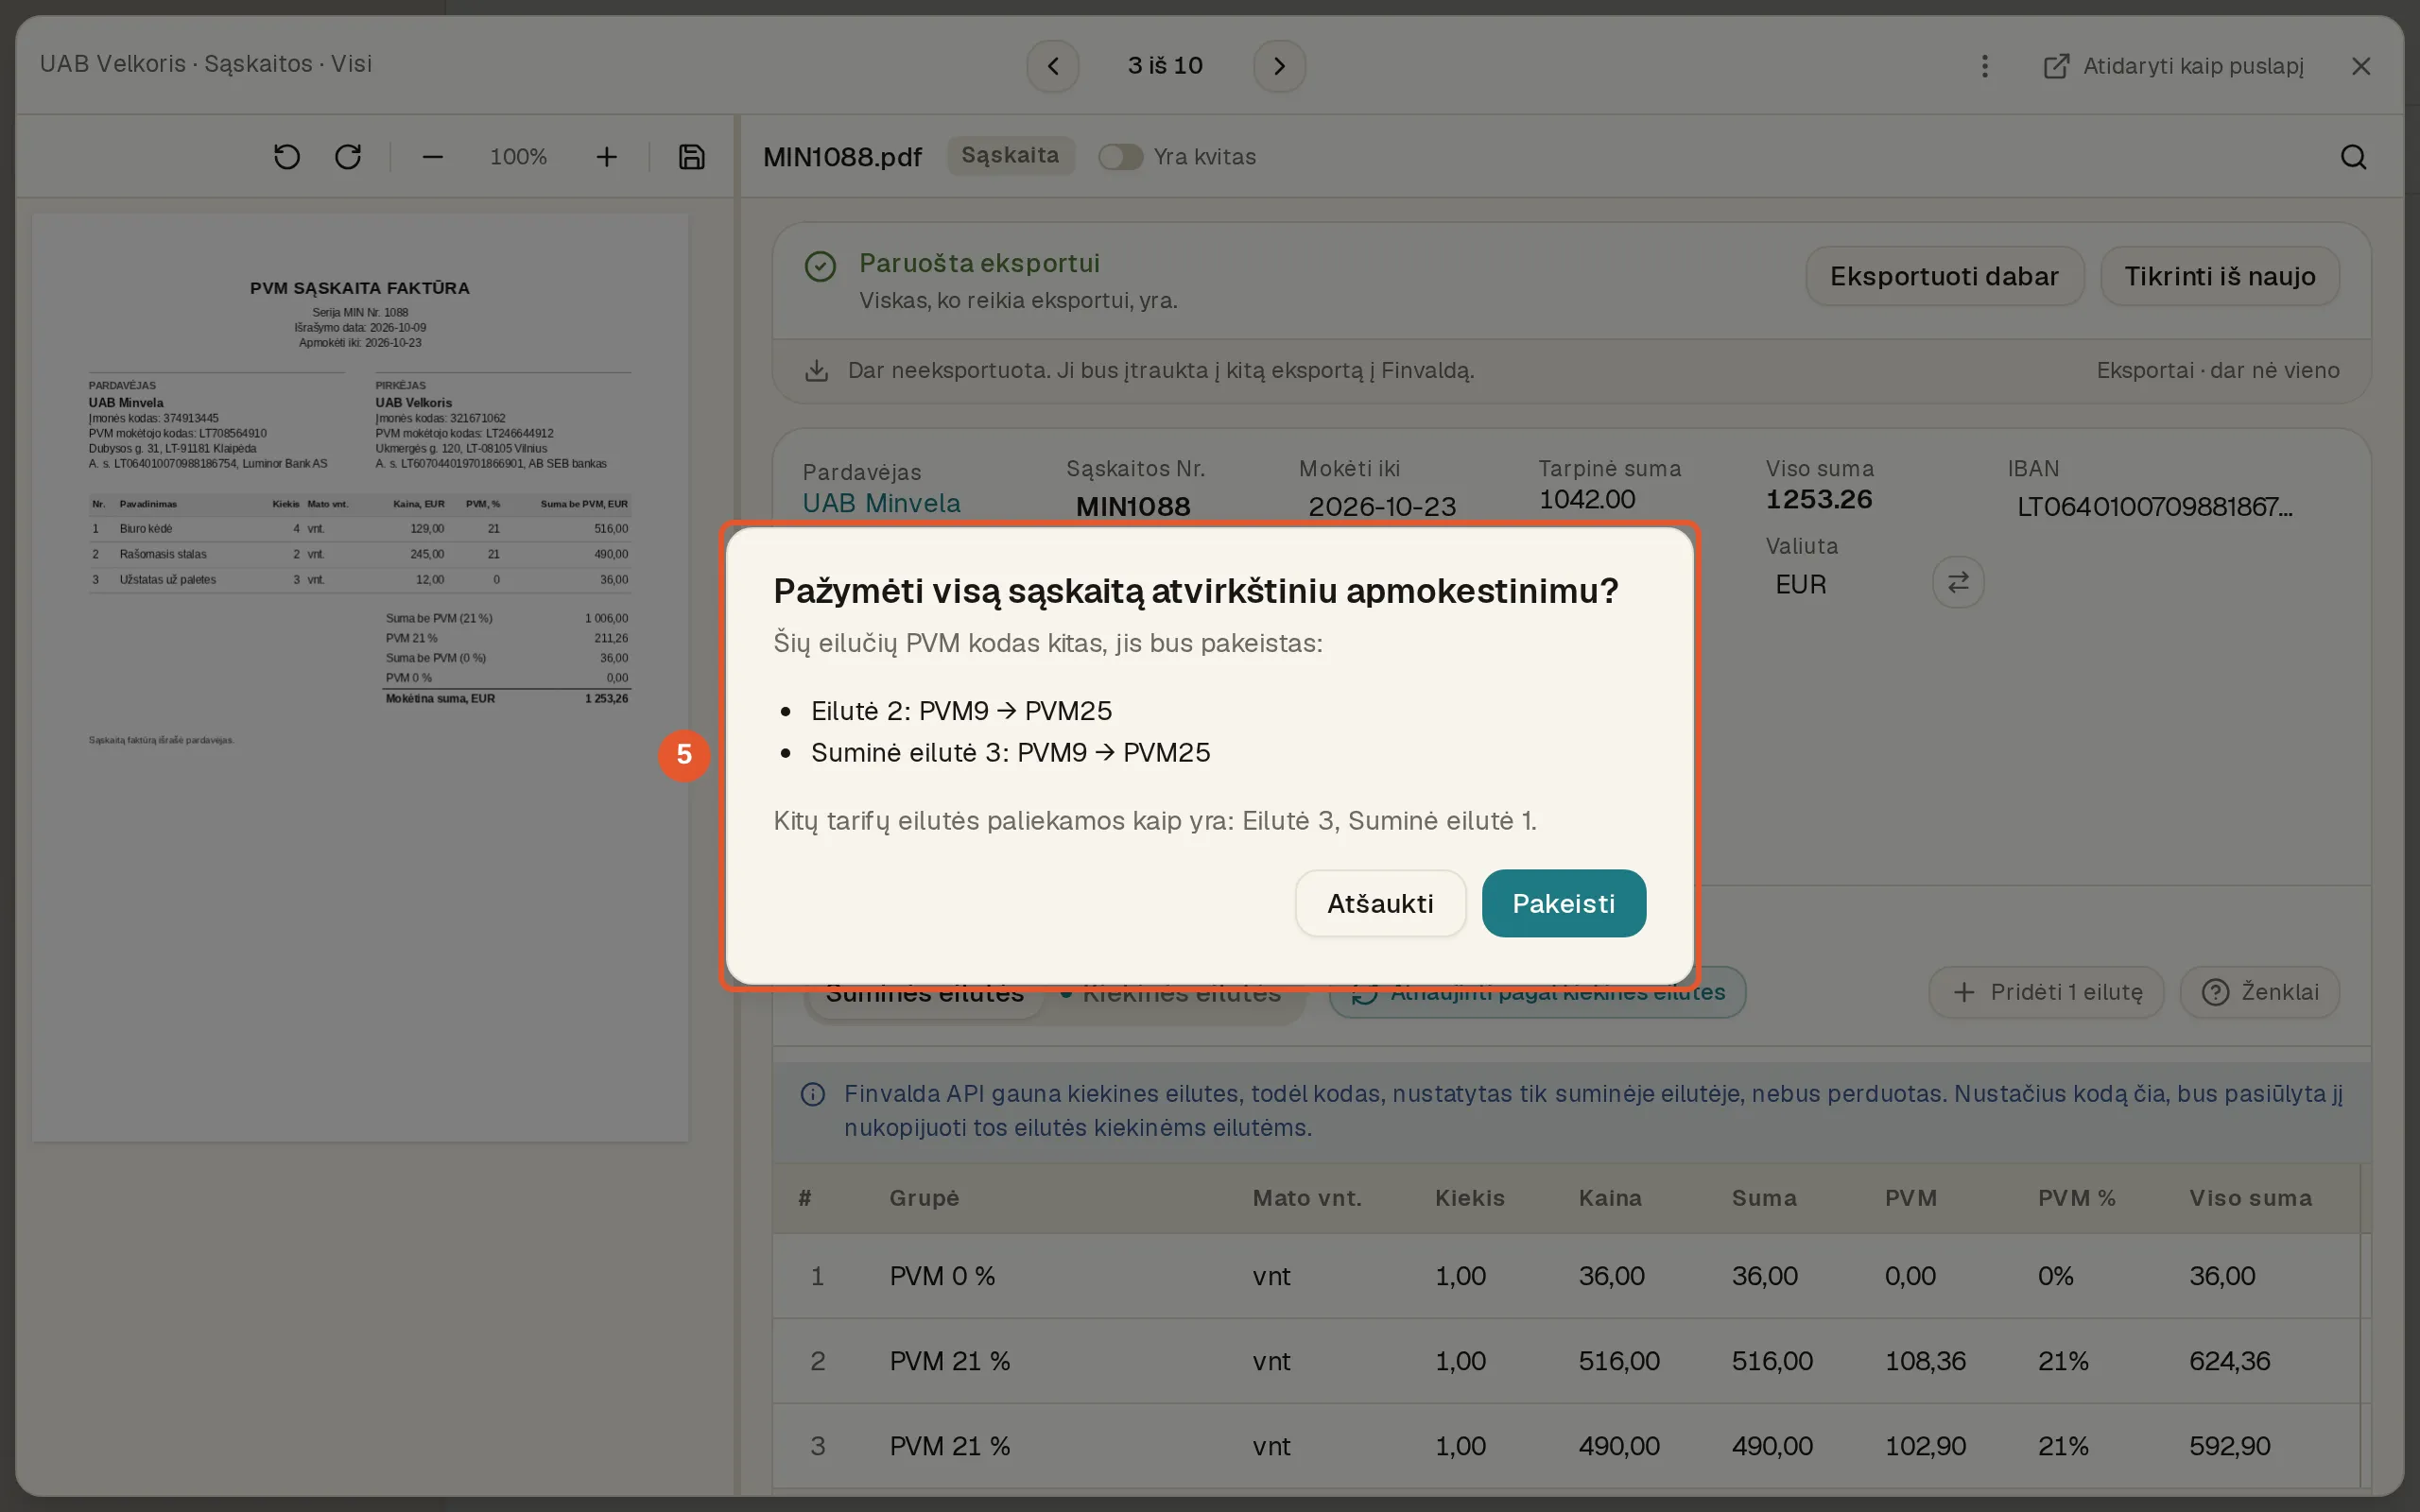Viewport: 2420px width, 1512px height.
Task: Rotate the PDF clockwise
Action: pos(348,157)
